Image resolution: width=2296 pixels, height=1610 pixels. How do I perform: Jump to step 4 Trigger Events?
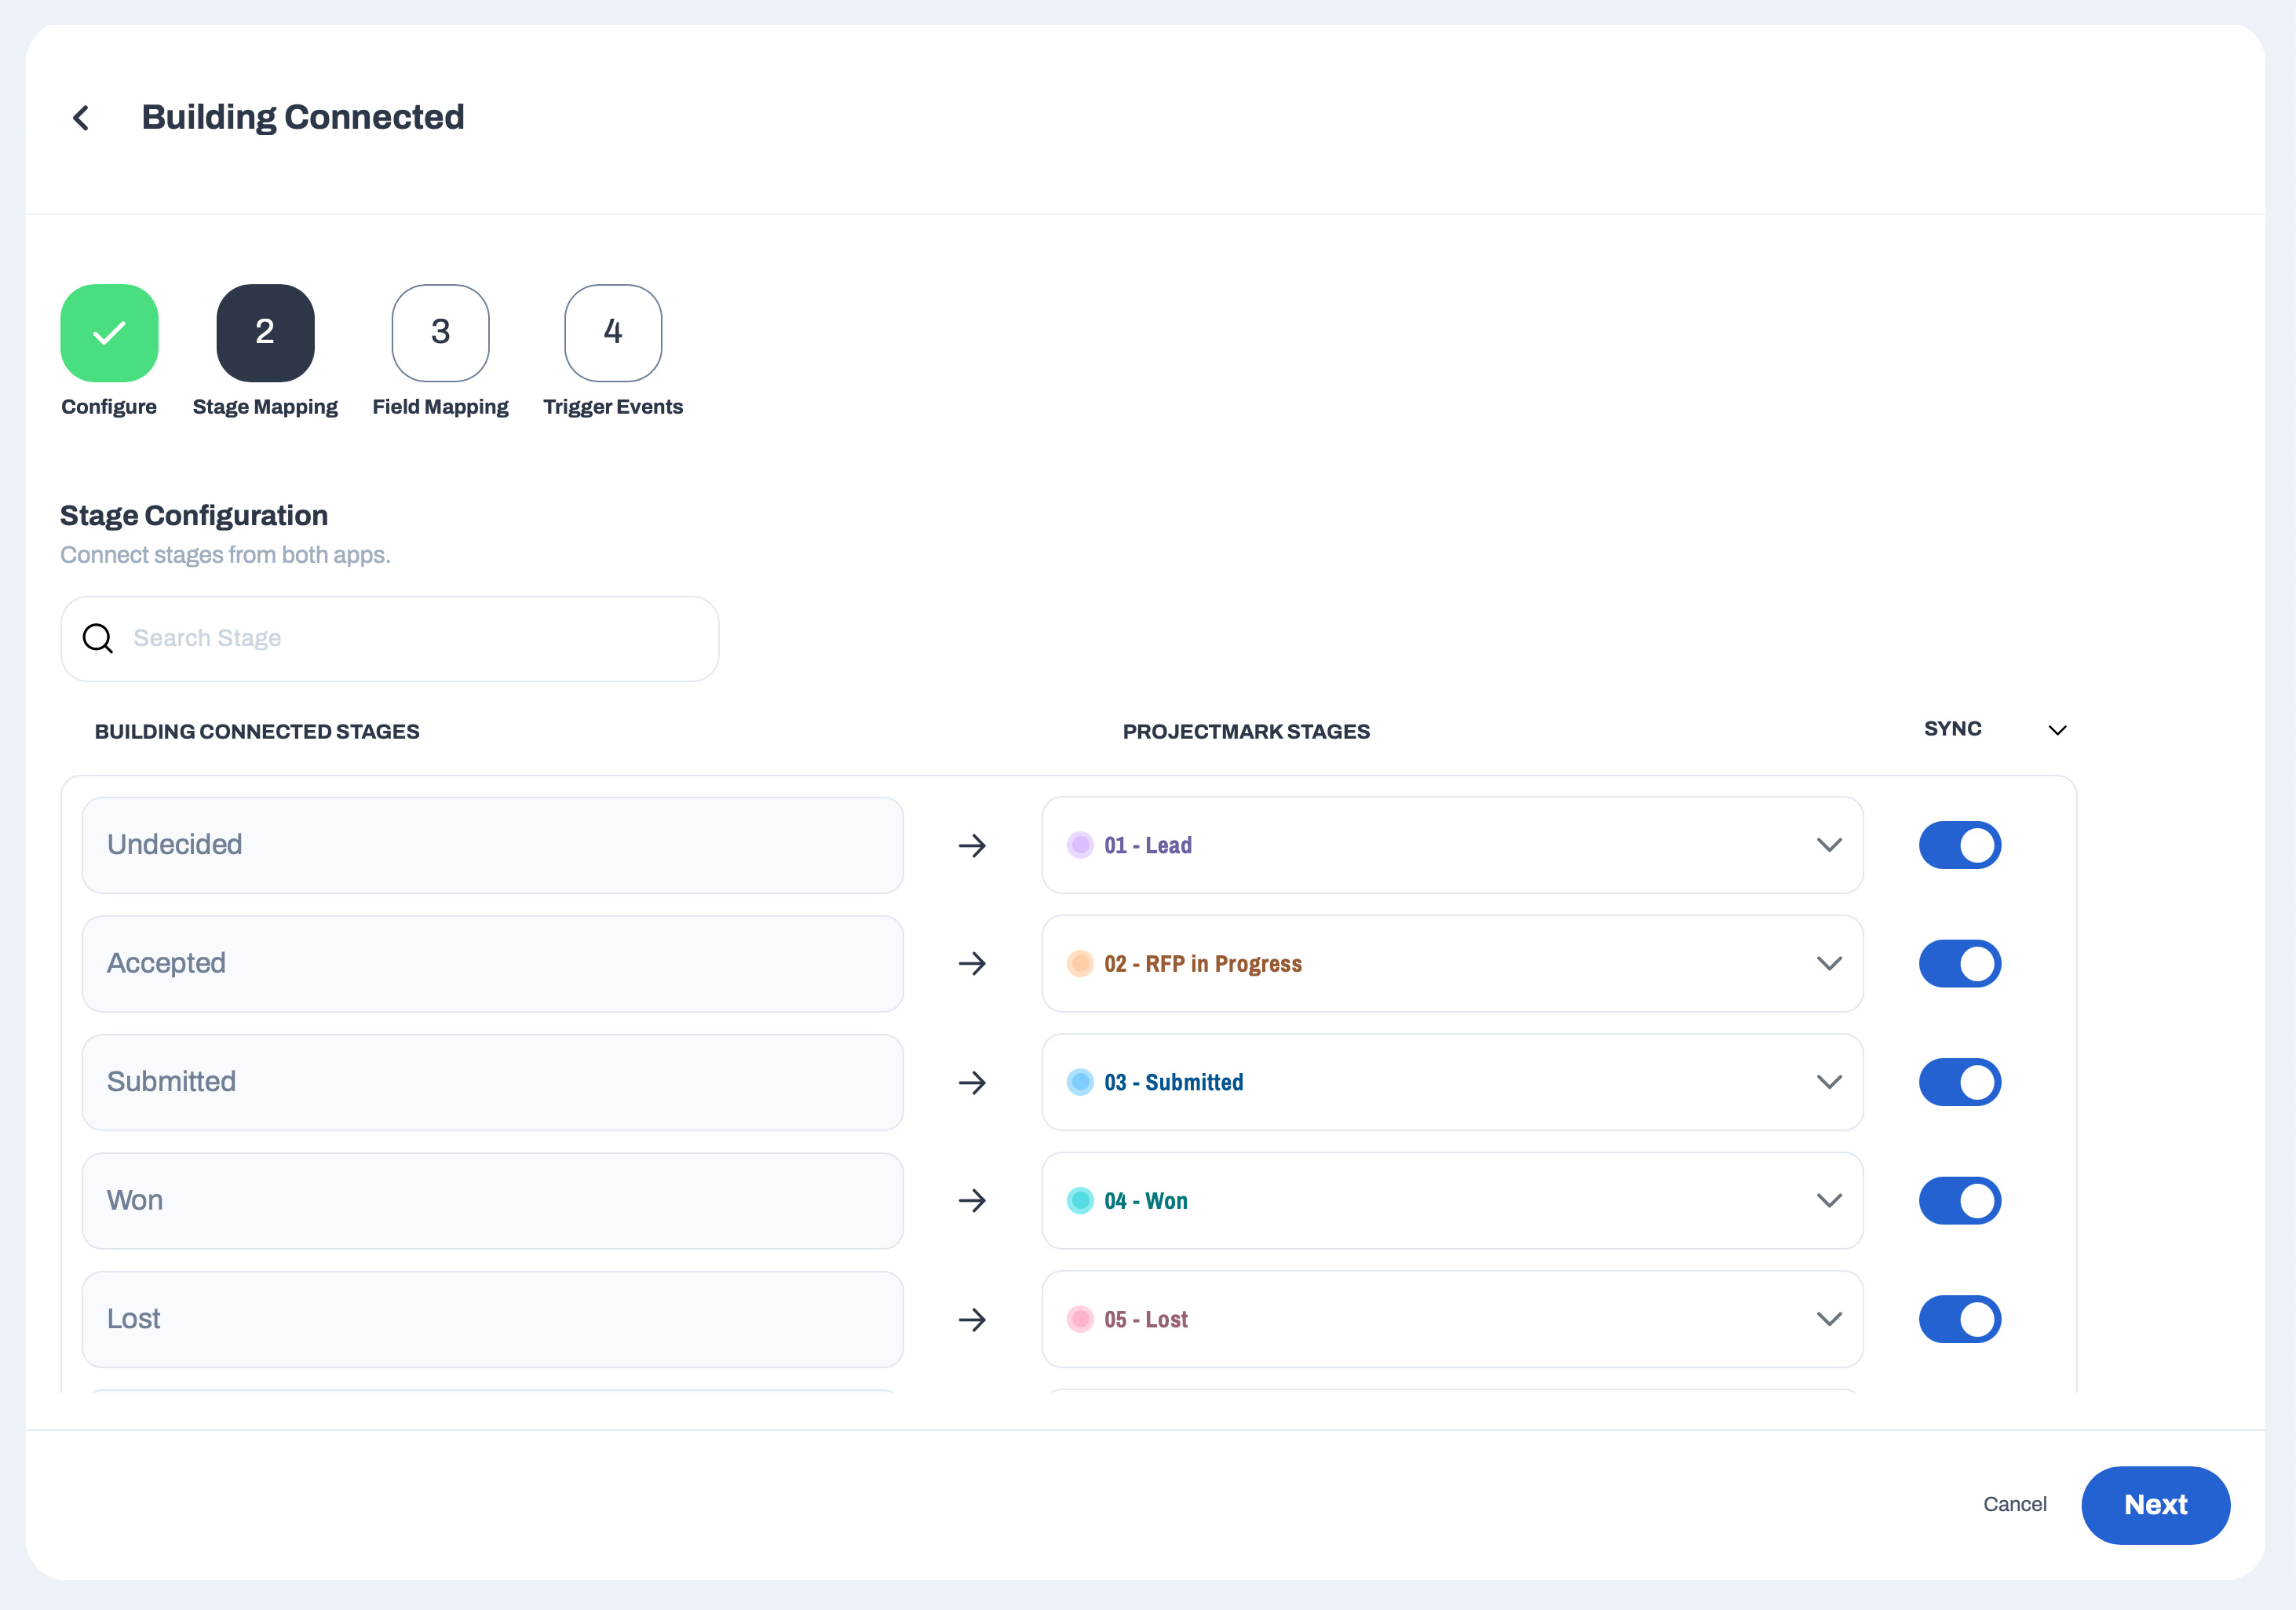coord(613,333)
